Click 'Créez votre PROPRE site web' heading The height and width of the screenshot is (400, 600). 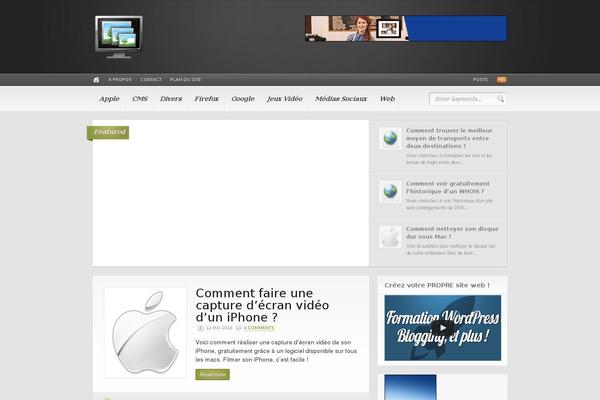point(437,285)
